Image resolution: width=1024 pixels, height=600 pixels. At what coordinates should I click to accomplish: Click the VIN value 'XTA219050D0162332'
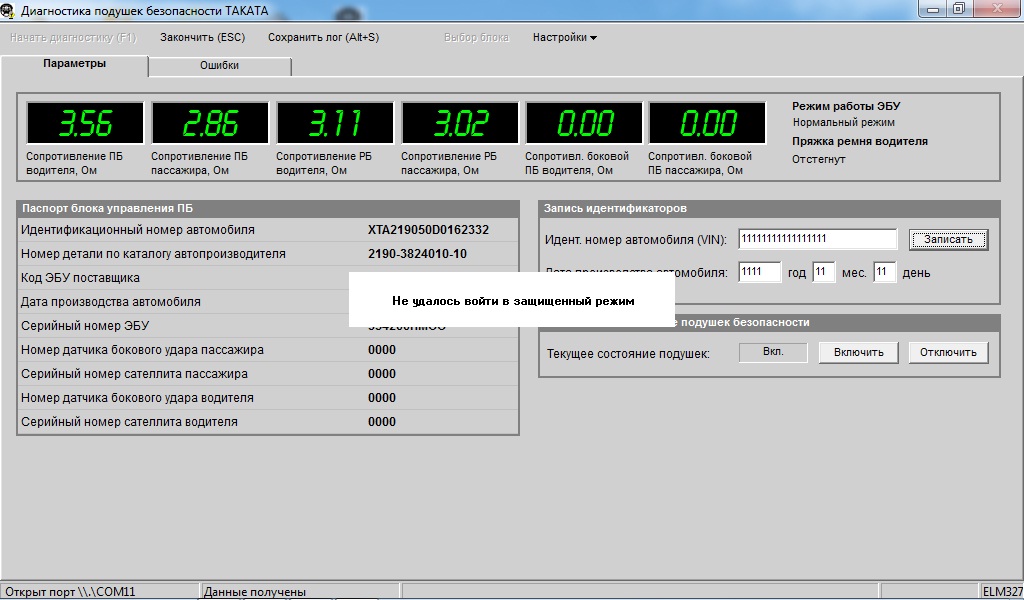point(428,230)
